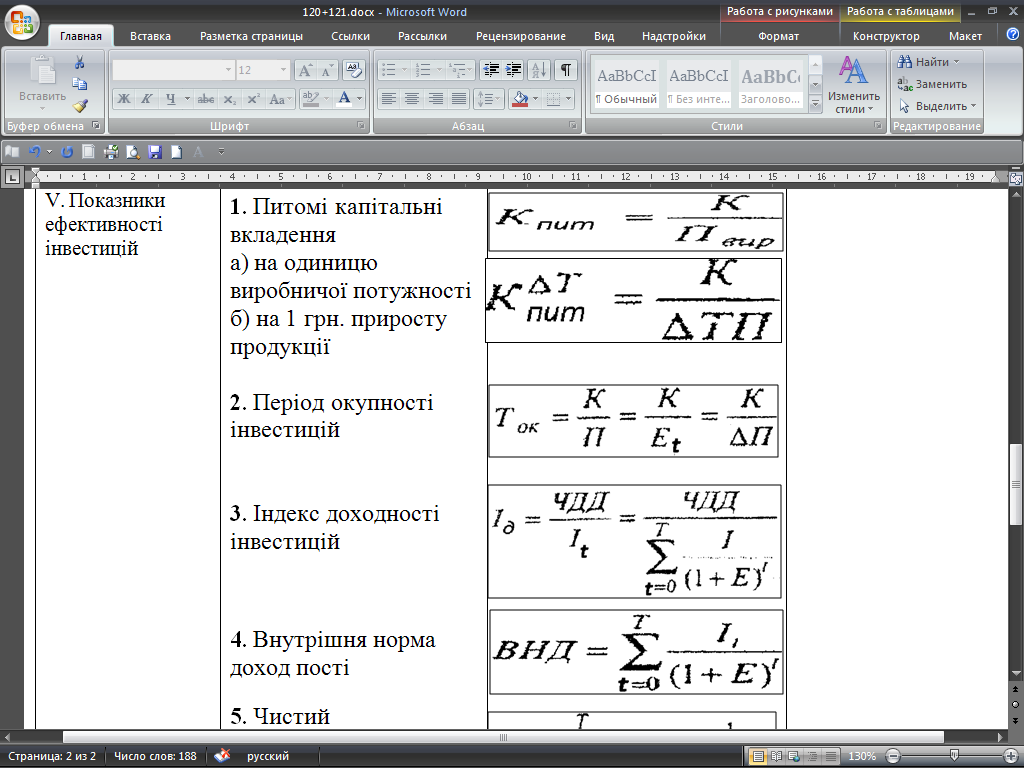Click print preview magnifier icon

click(133, 152)
